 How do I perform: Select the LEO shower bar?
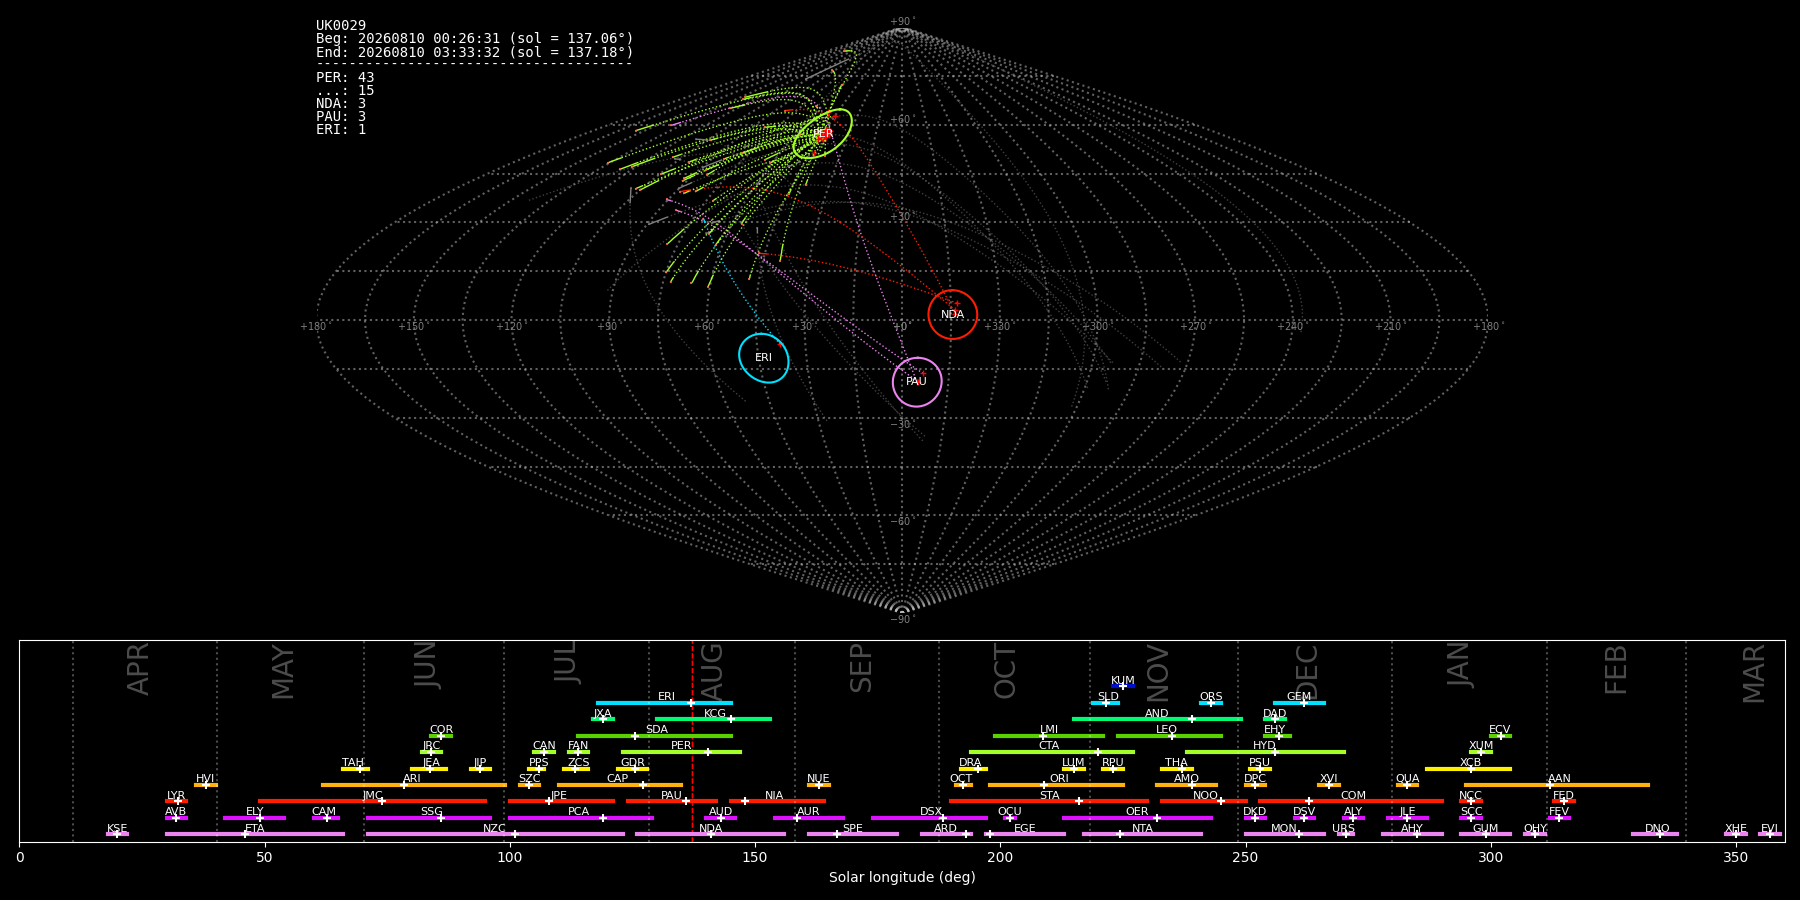pos(1169,736)
